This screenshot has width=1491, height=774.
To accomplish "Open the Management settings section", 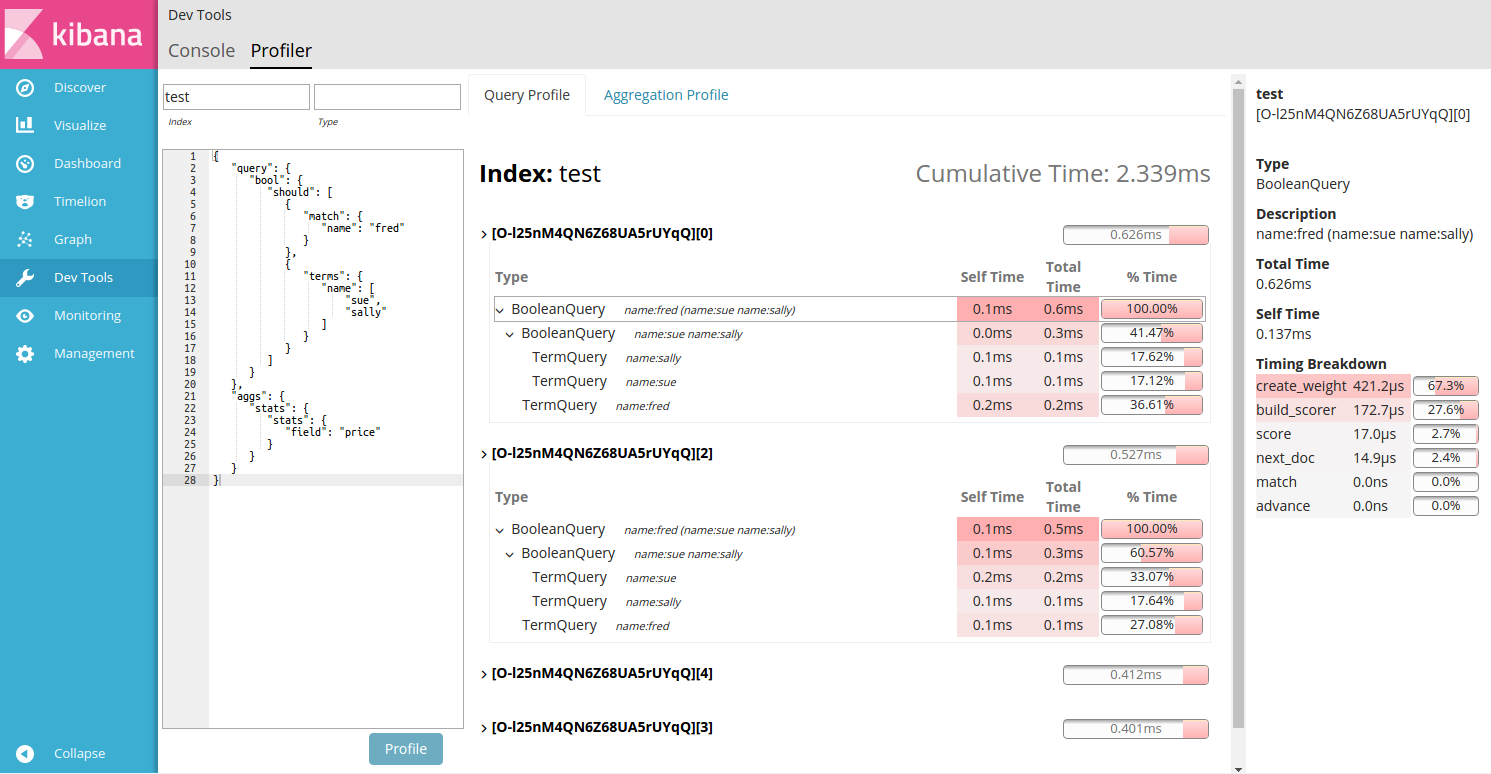I will tap(23, 353).
